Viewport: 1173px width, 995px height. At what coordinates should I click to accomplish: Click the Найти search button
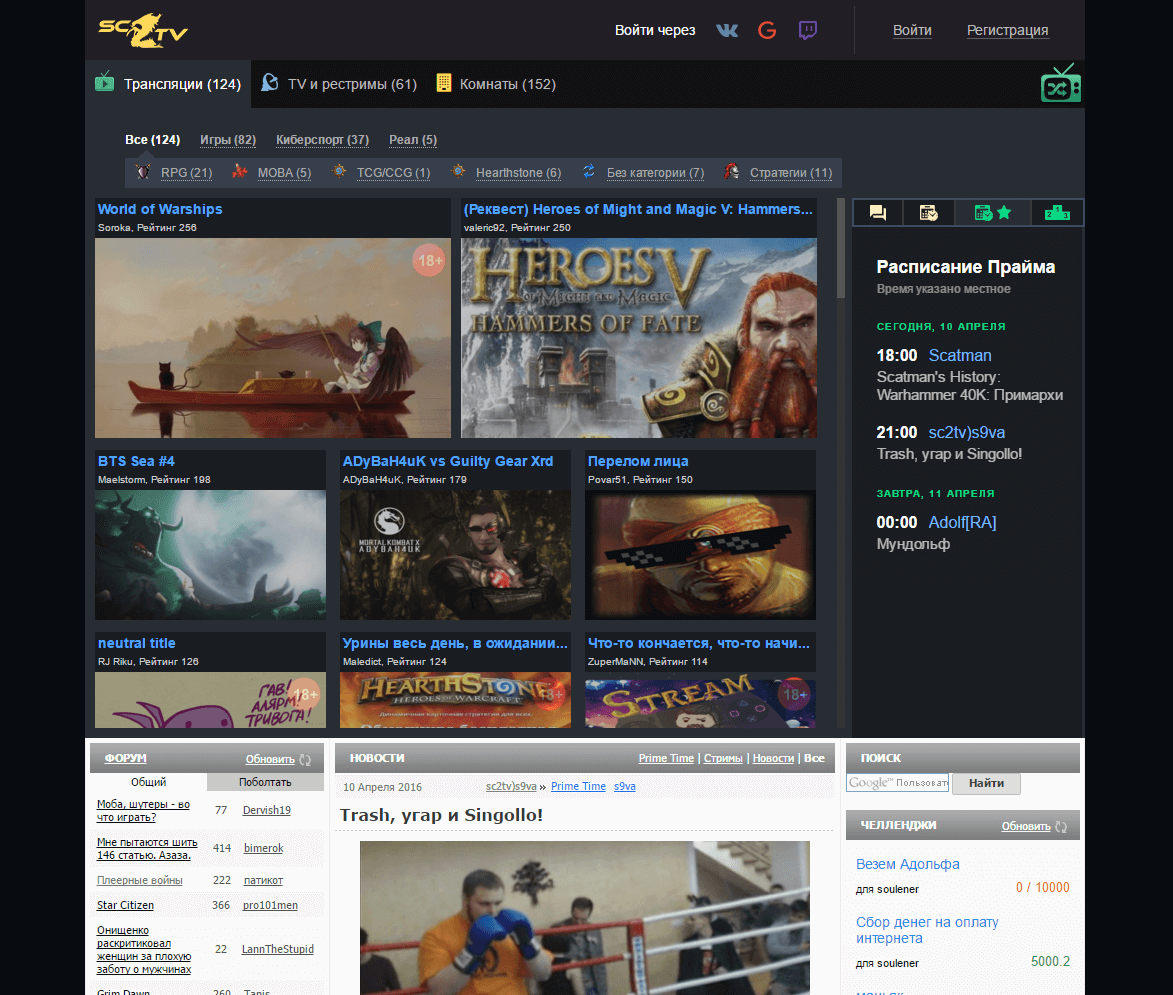coord(986,784)
